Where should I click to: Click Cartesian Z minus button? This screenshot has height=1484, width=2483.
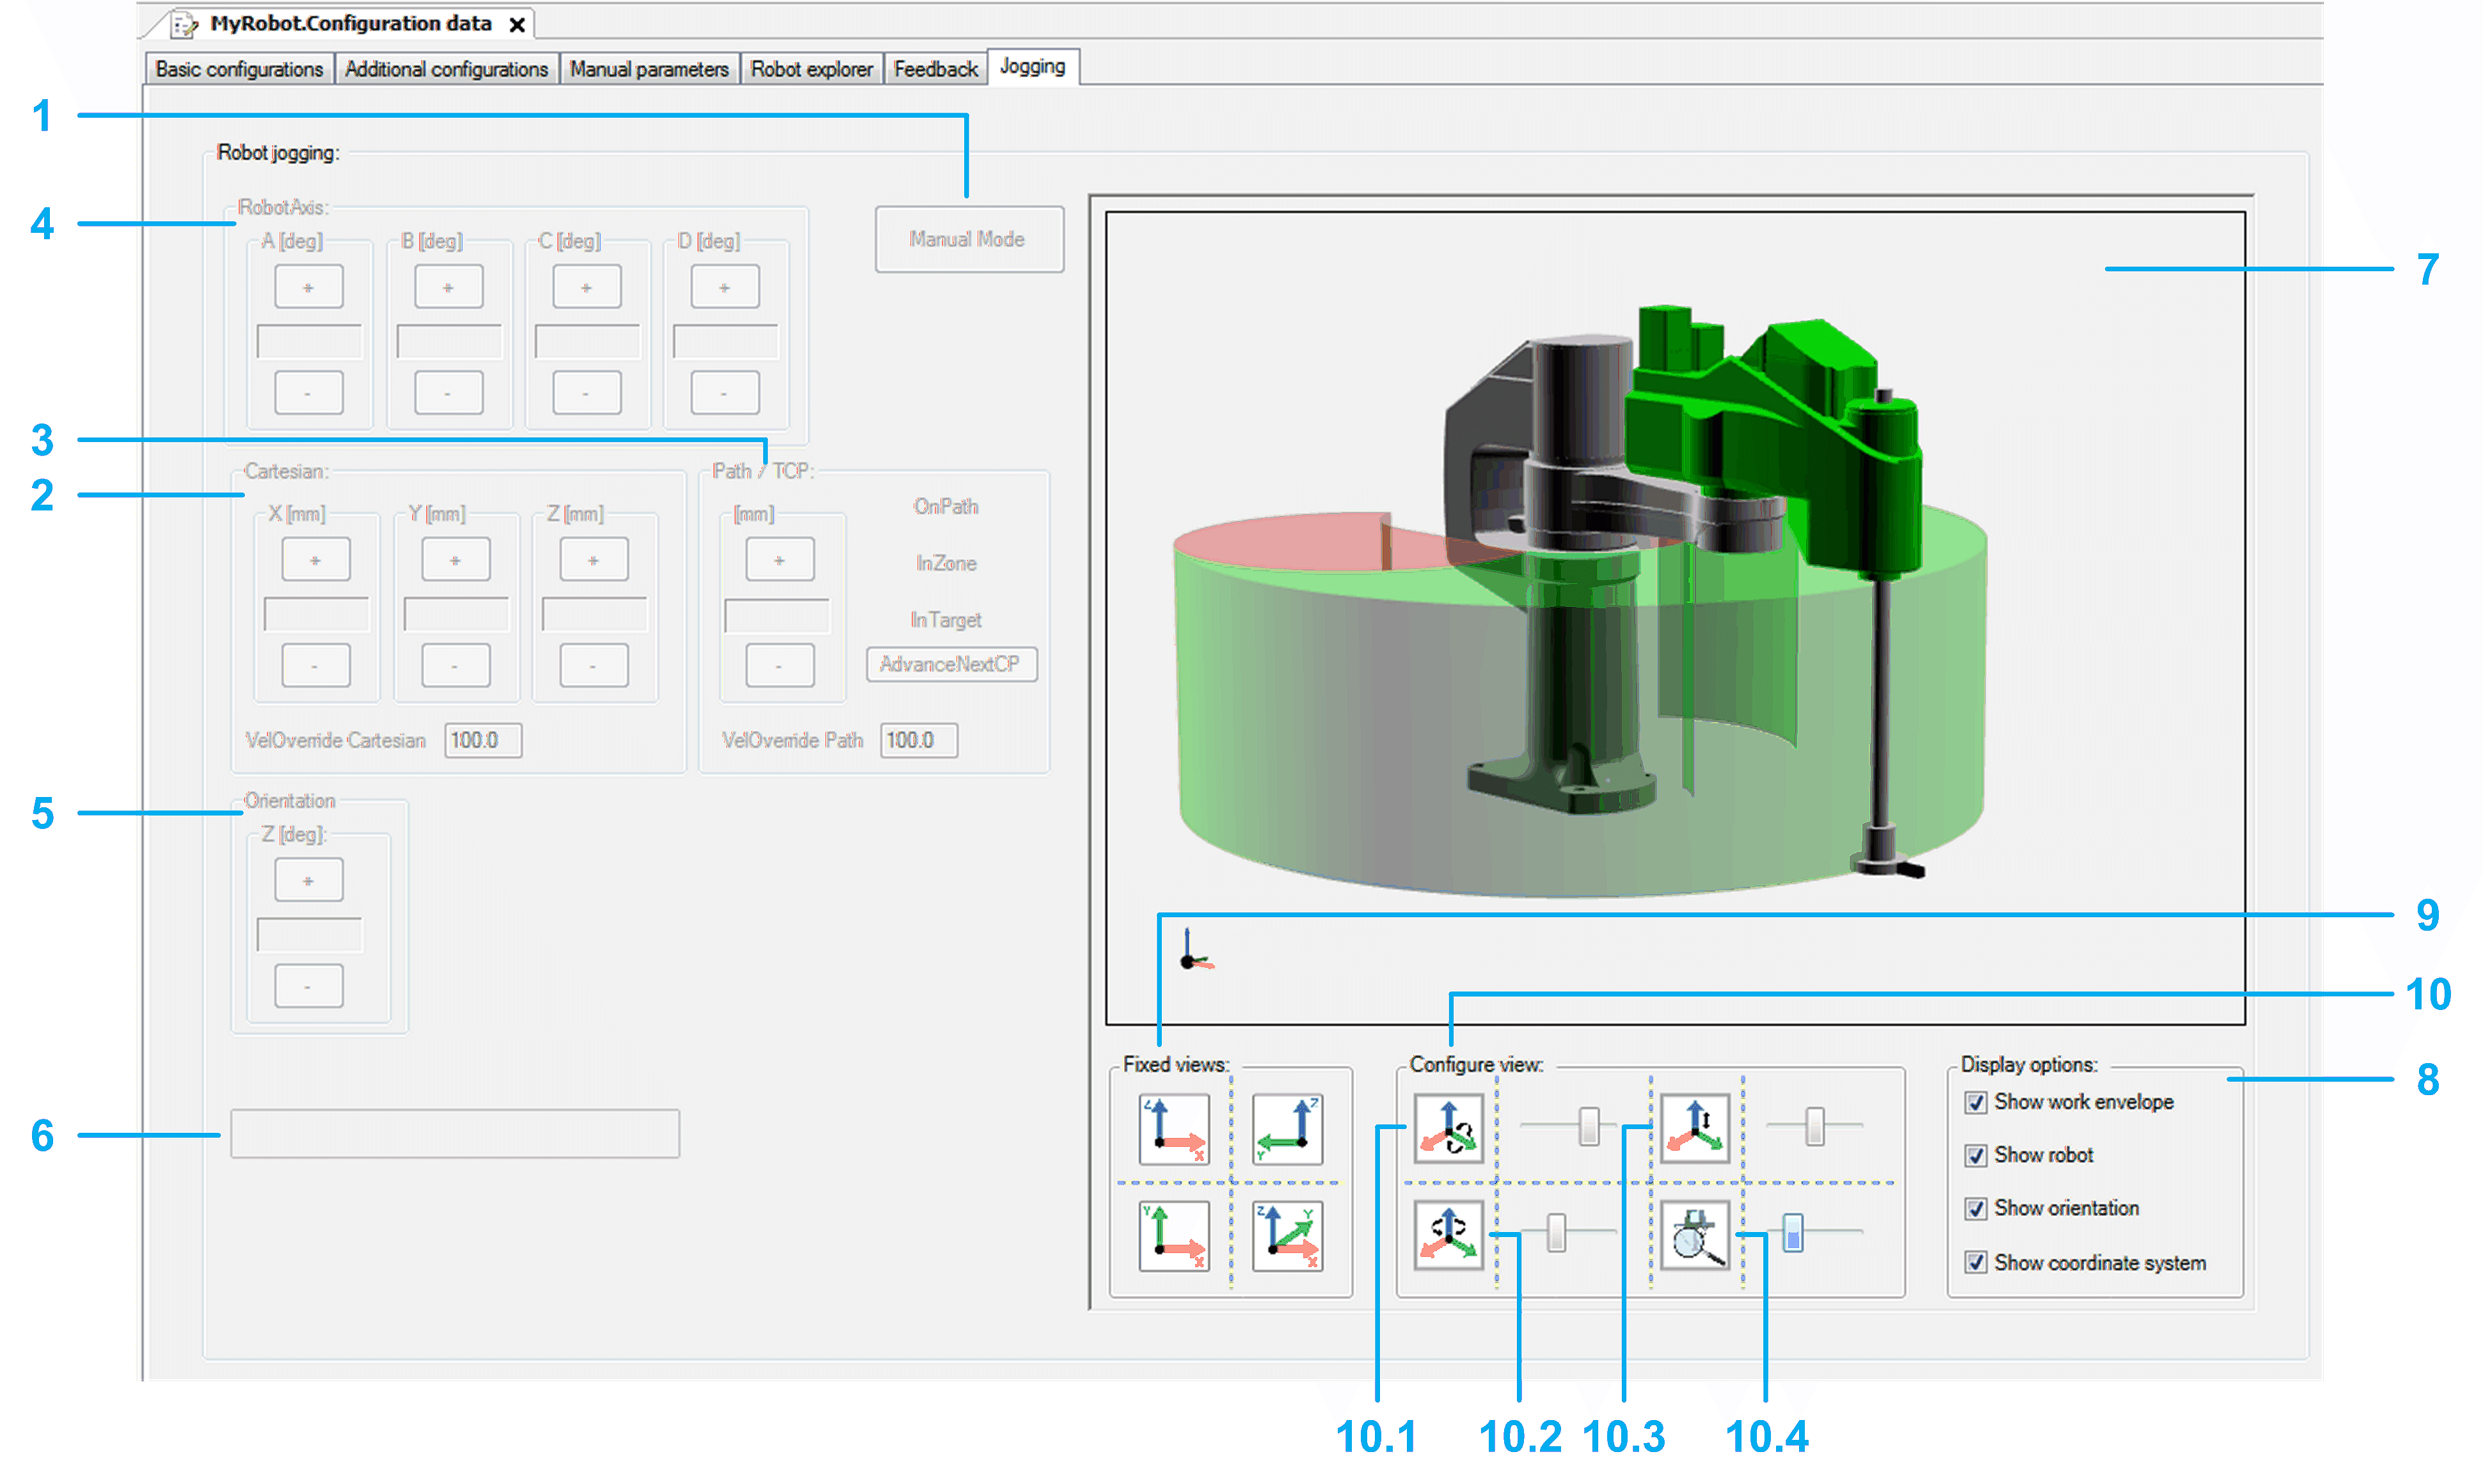point(594,666)
